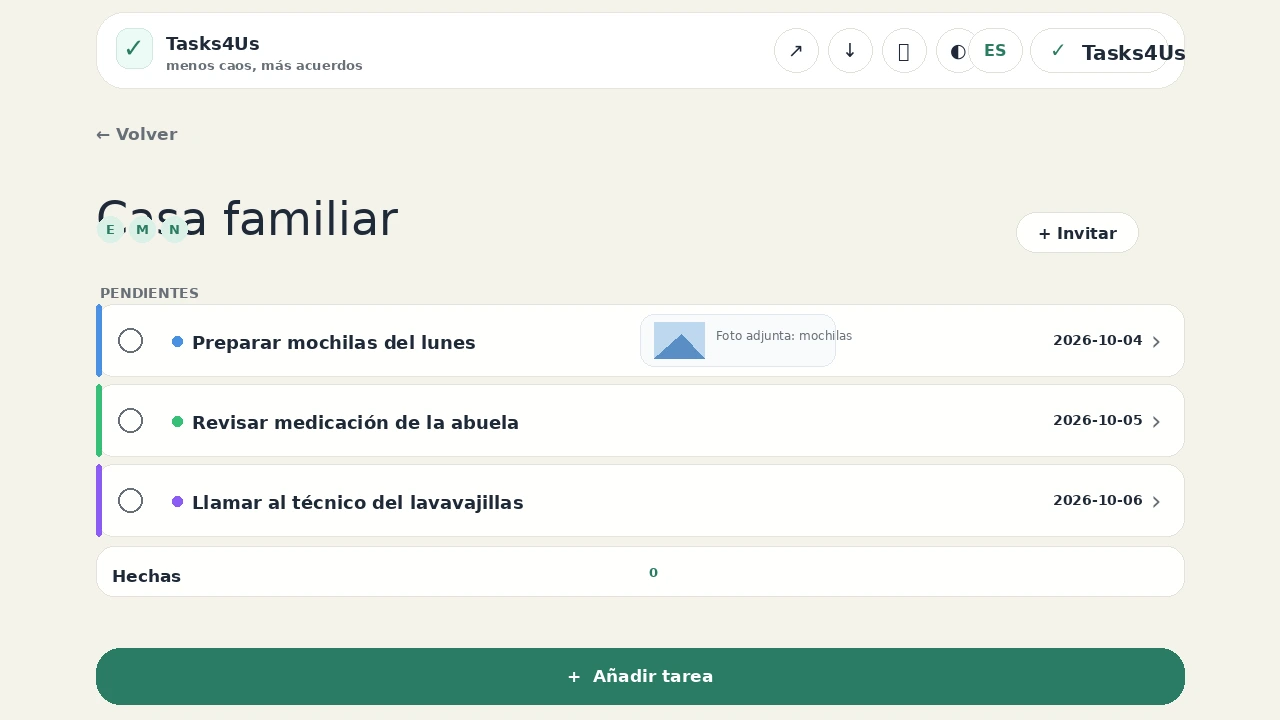This screenshot has height=720, width=1280.
Task: Click the "Preparar mochilas del lunes" title
Action: tap(334, 343)
